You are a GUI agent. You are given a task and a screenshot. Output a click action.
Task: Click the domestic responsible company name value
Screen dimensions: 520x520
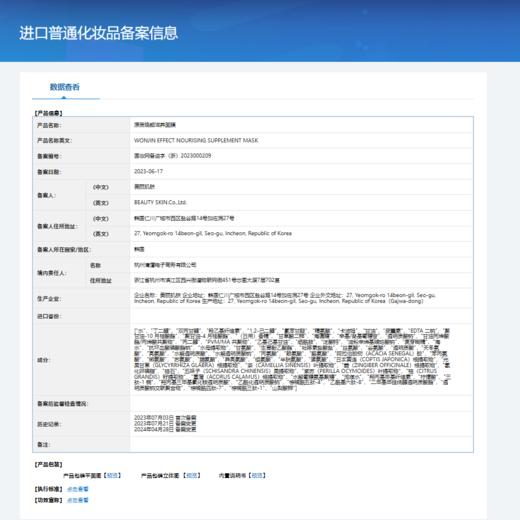[x=165, y=265]
